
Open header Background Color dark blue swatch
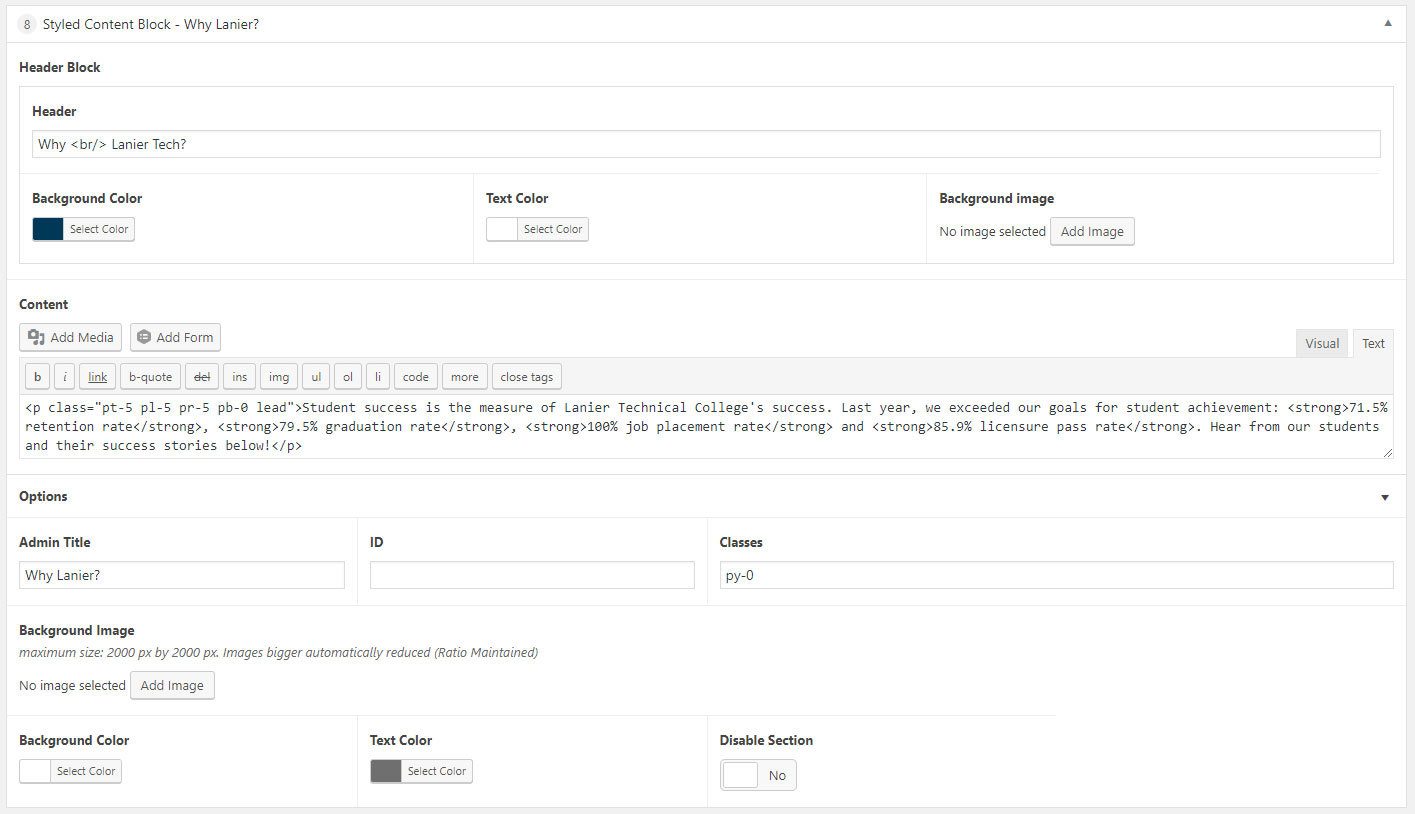click(48, 229)
